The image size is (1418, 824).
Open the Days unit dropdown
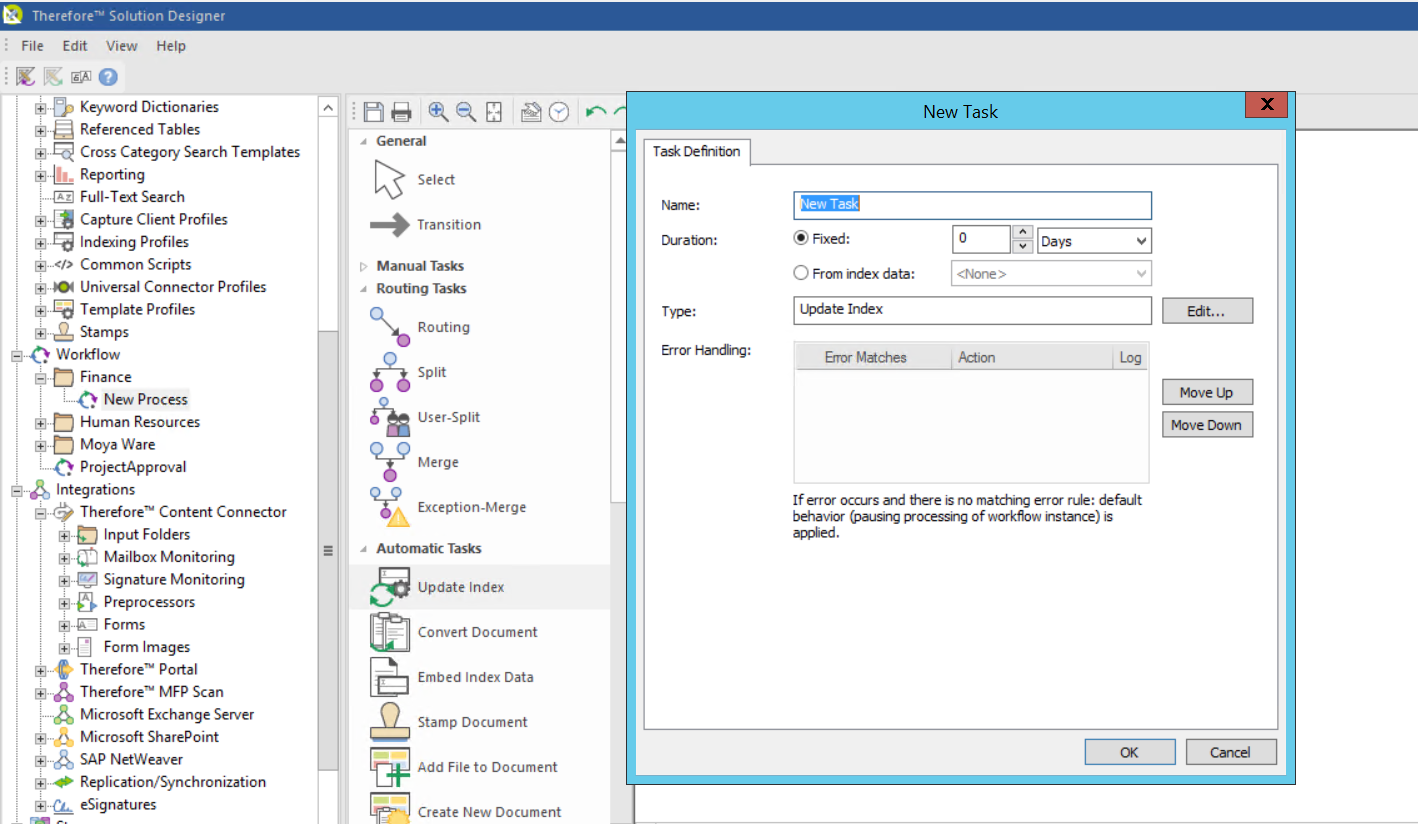tap(1141, 240)
